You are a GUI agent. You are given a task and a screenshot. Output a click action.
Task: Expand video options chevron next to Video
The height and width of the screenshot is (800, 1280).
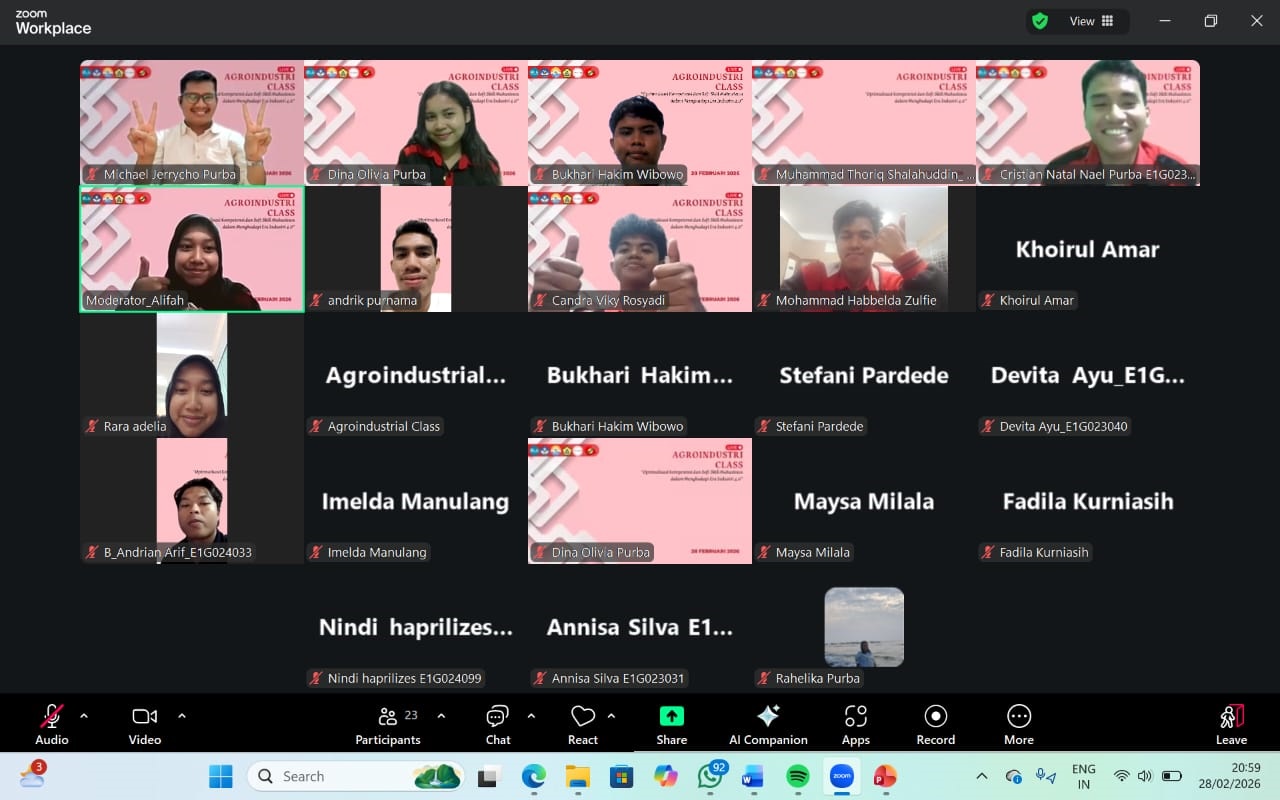coord(182,716)
